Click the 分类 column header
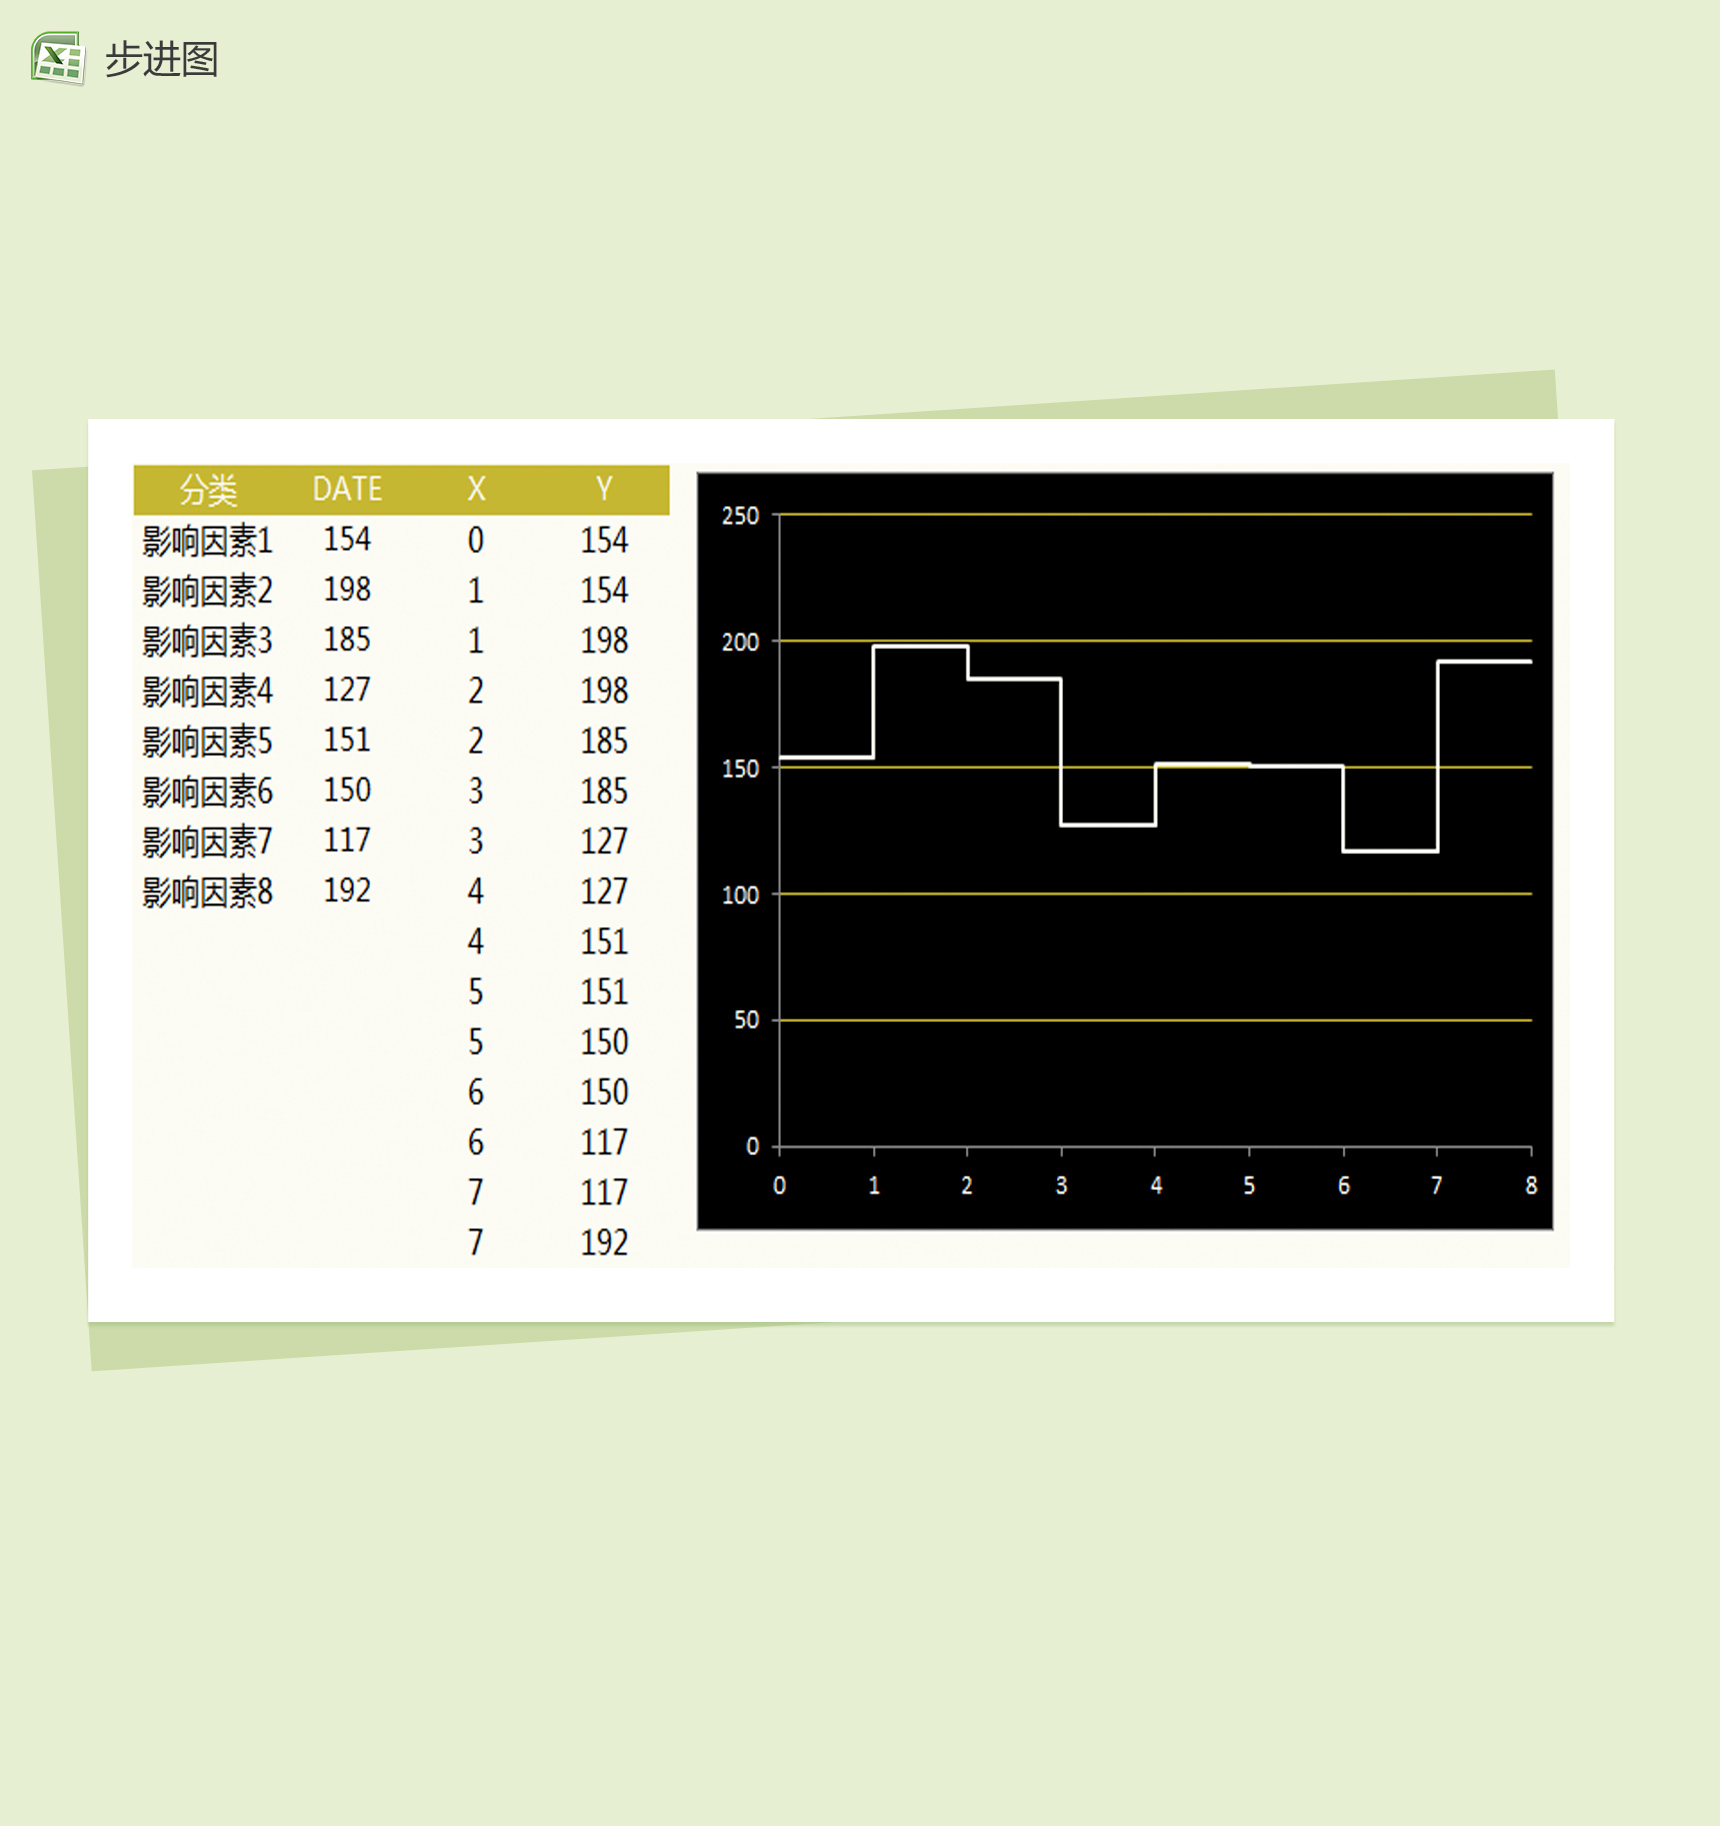The width and height of the screenshot is (1720, 1826). tap(207, 489)
